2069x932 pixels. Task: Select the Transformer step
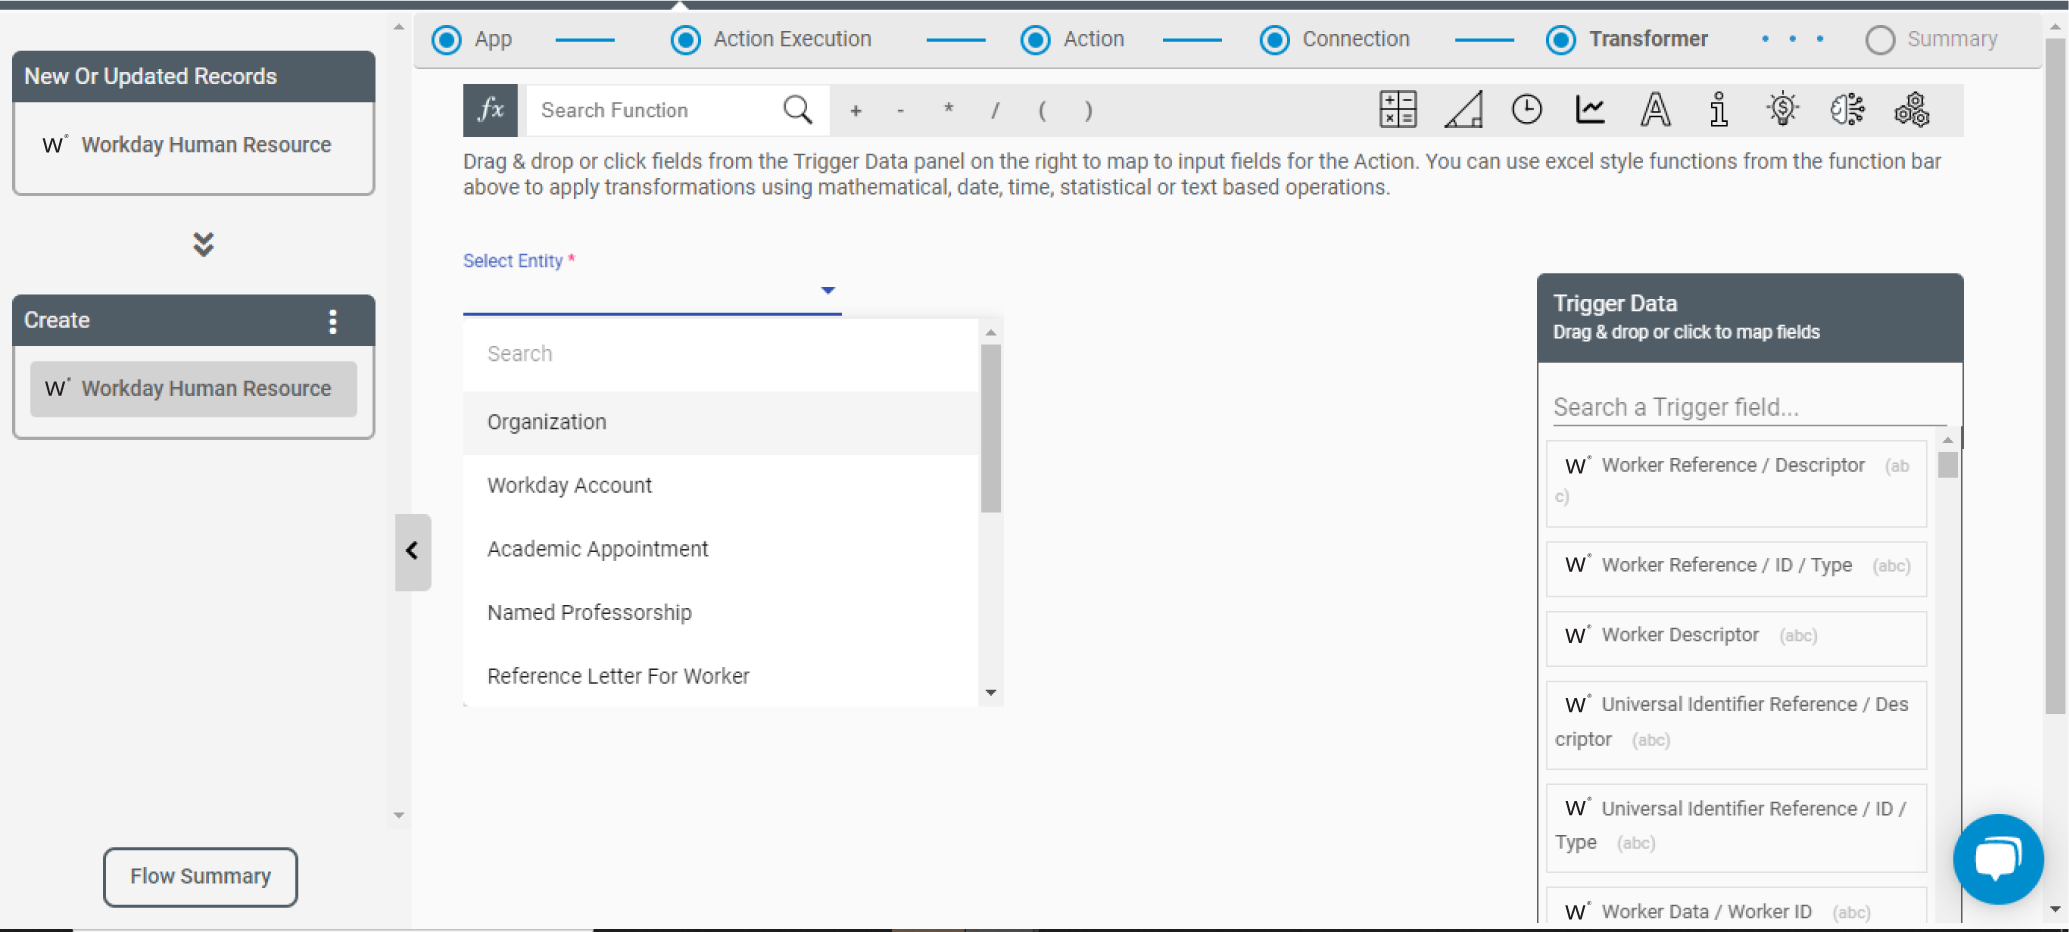(1627, 39)
